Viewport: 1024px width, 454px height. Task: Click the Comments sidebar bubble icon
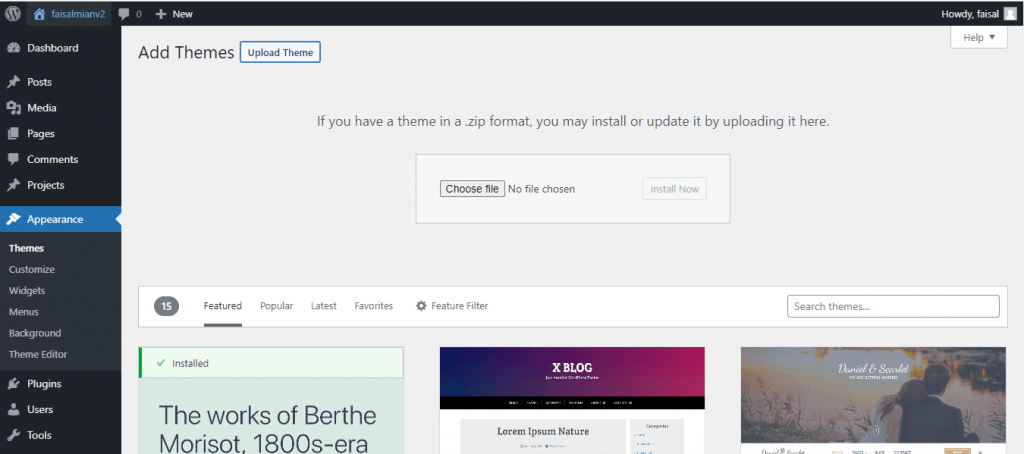coord(13,159)
